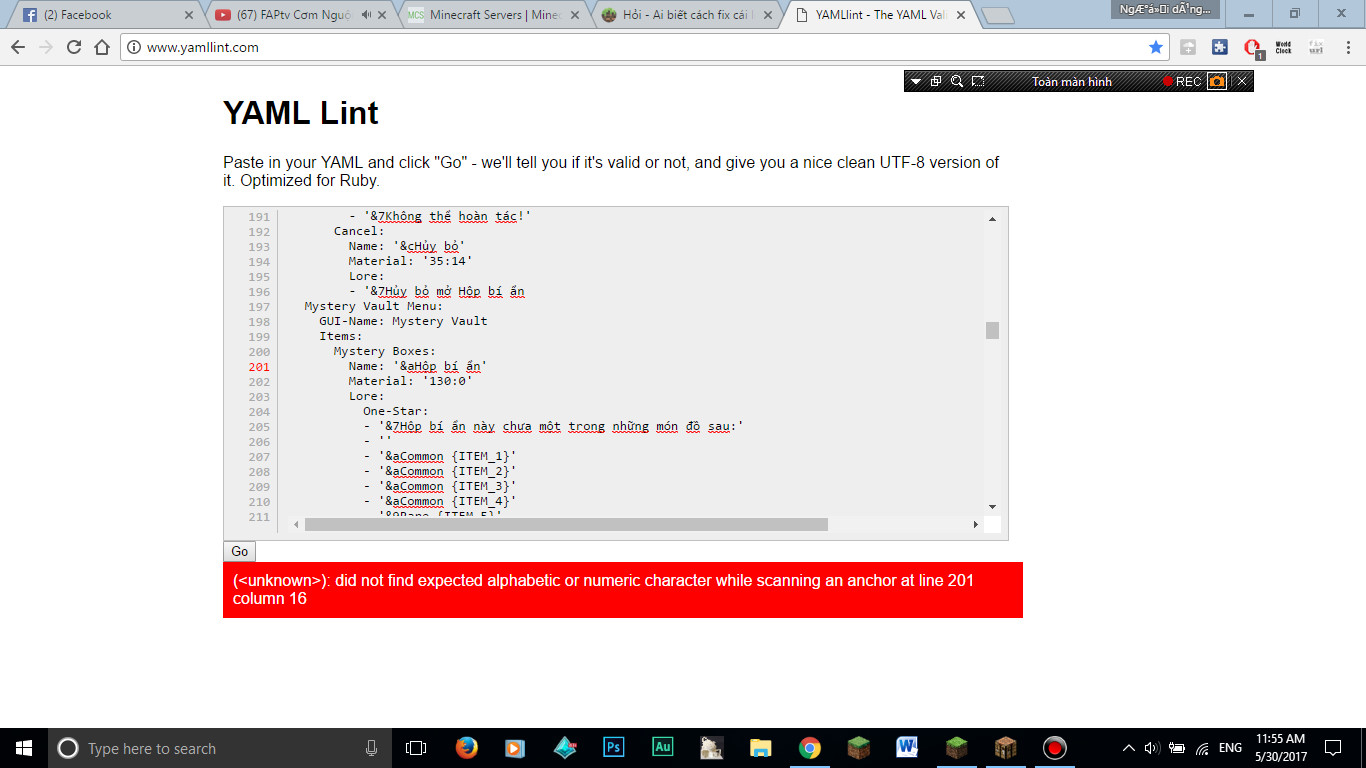Start recording with the REC button
The height and width of the screenshot is (768, 1366).
[x=1182, y=82]
